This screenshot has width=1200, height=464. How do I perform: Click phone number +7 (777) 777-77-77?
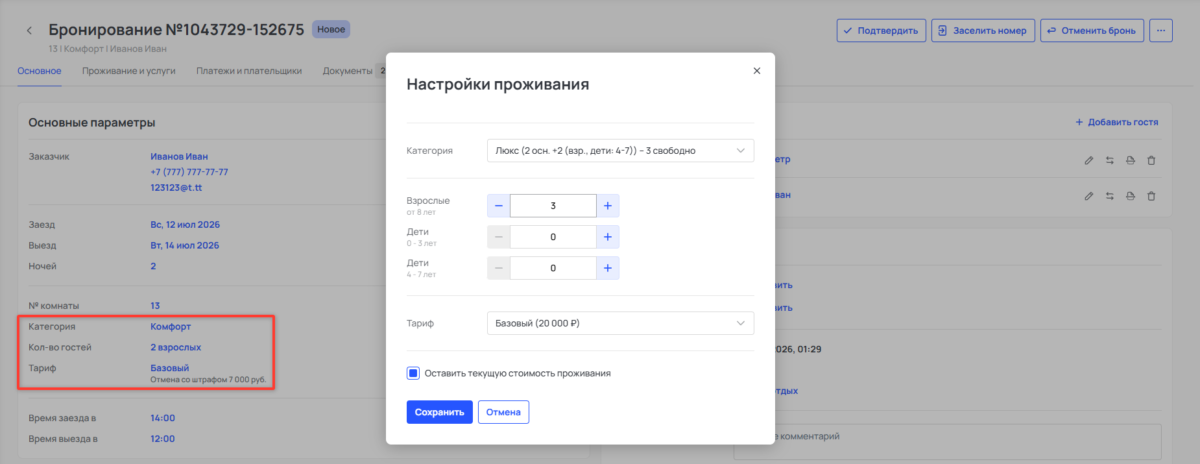click(189, 172)
